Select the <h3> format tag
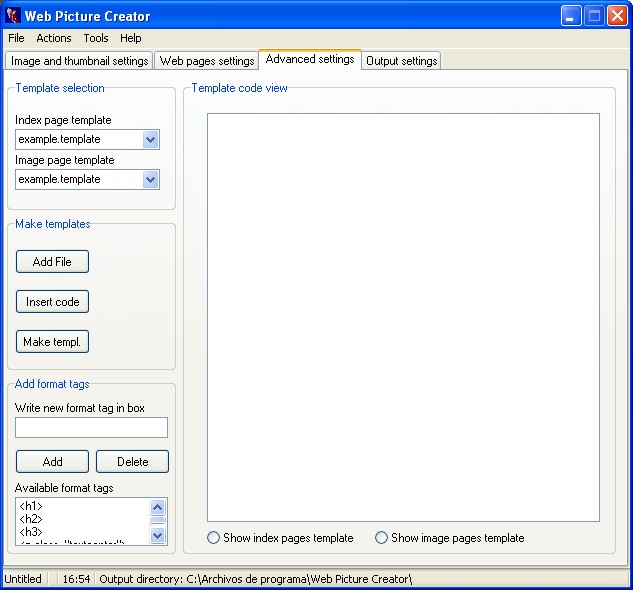Image resolution: width=633 pixels, height=590 pixels. coord(31,532)
